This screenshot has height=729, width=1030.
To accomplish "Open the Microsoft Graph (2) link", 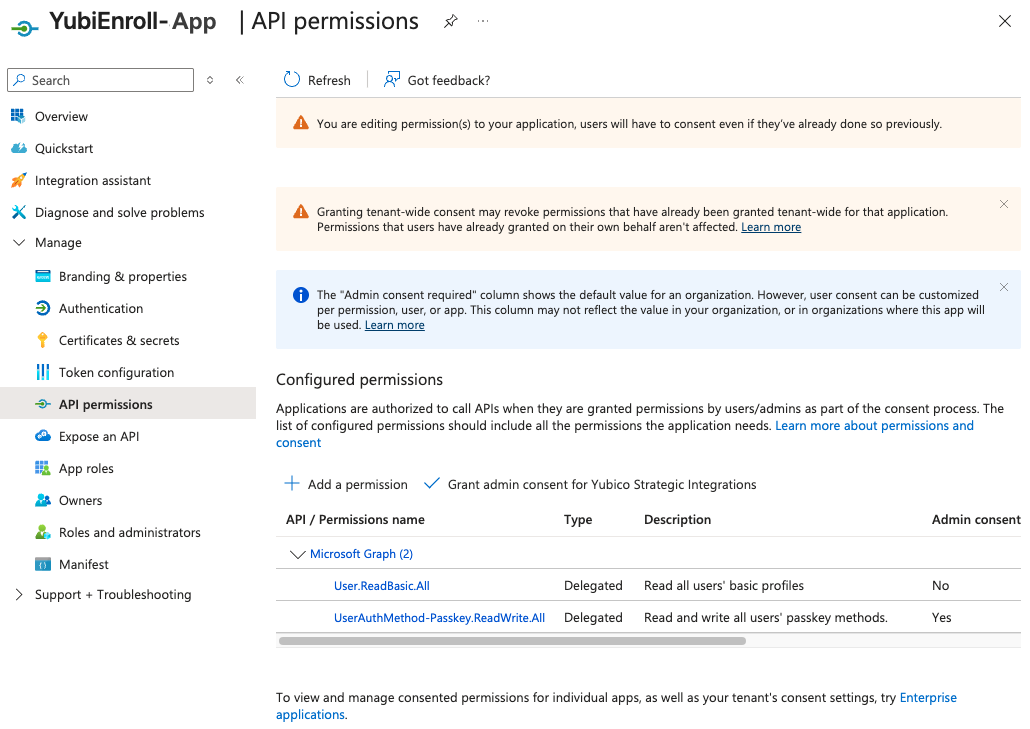I will tap(361, 554).
